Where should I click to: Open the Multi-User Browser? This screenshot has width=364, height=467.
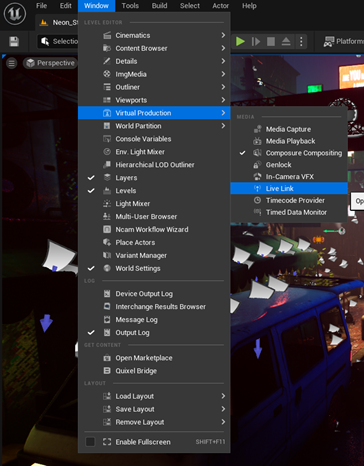click(154, 217)
